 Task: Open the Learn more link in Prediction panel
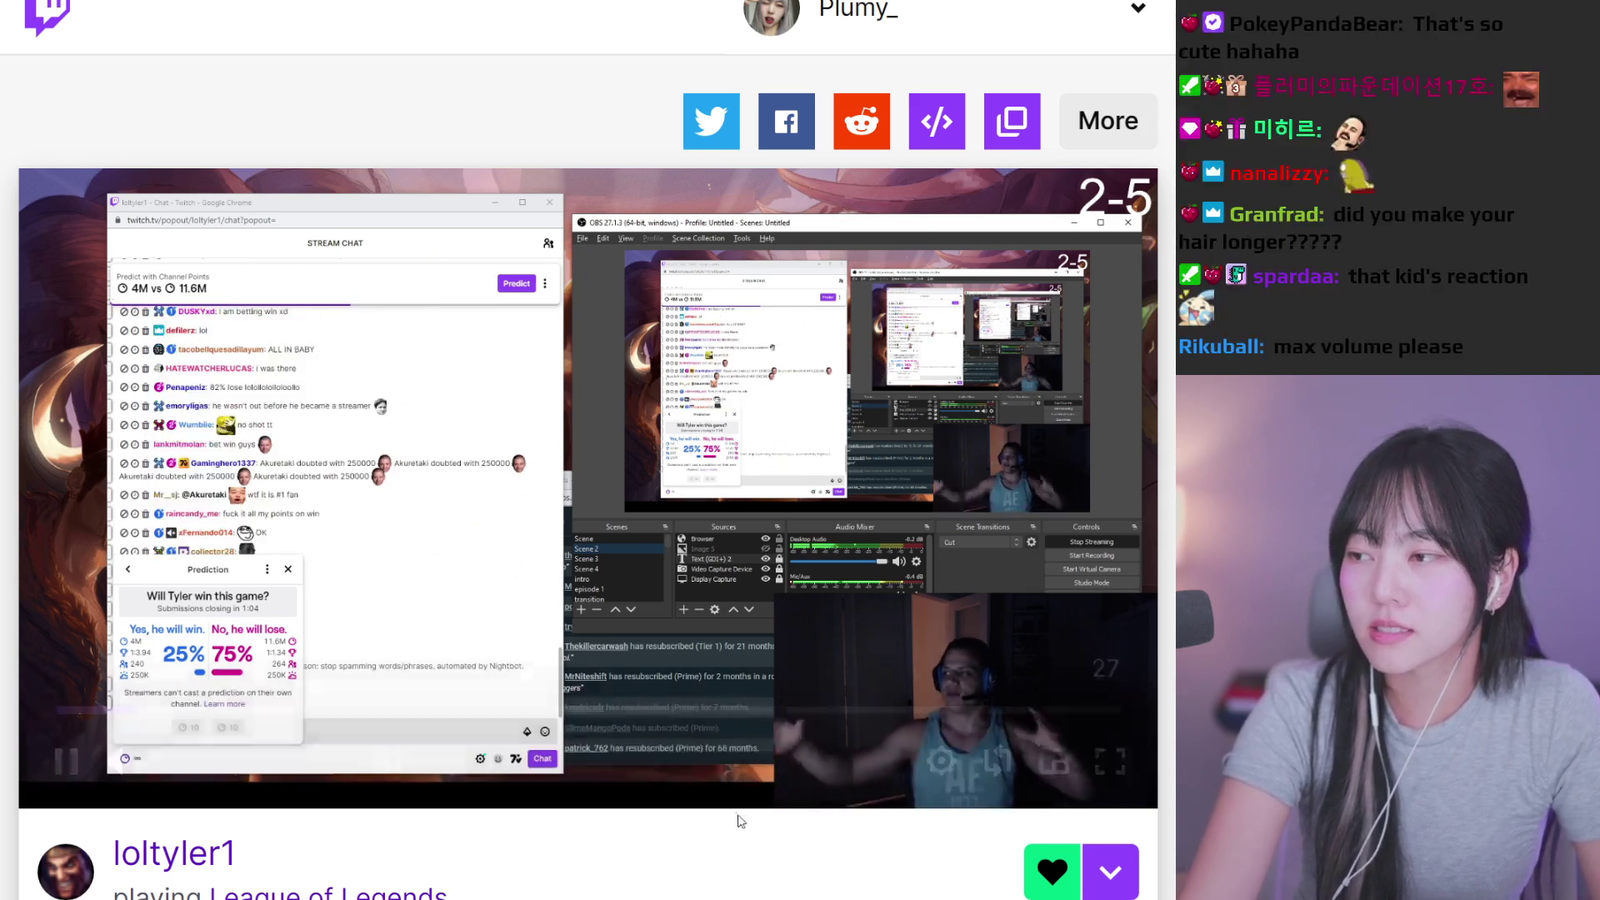click(x=225, y=704)
